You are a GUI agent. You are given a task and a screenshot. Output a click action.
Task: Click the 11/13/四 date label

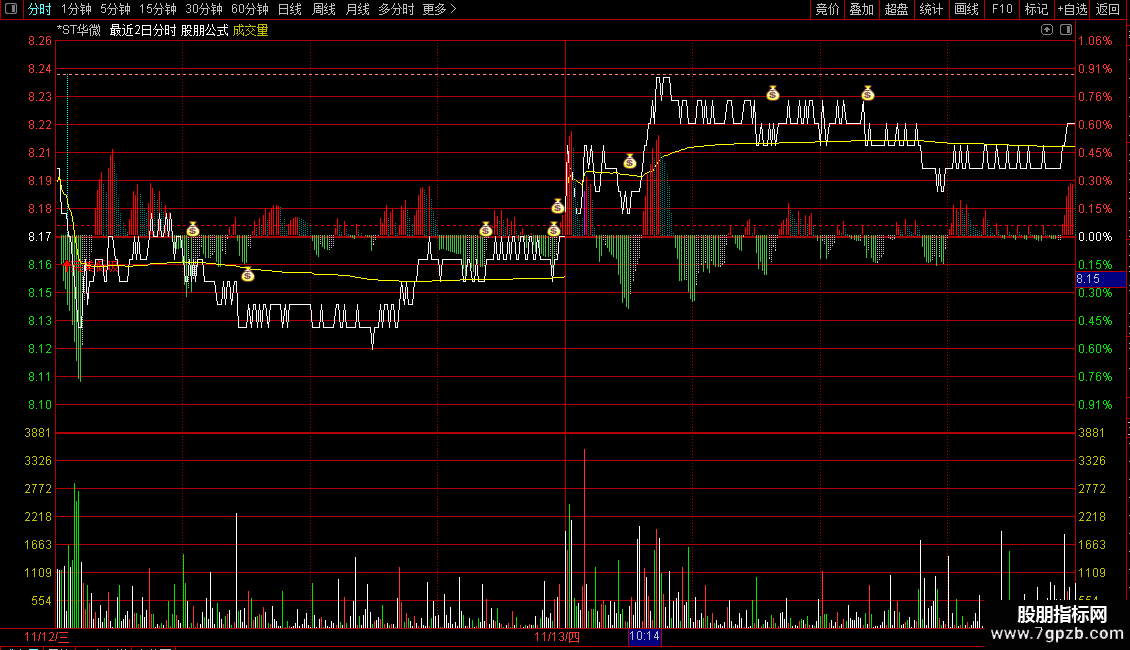tap(557, 636)
